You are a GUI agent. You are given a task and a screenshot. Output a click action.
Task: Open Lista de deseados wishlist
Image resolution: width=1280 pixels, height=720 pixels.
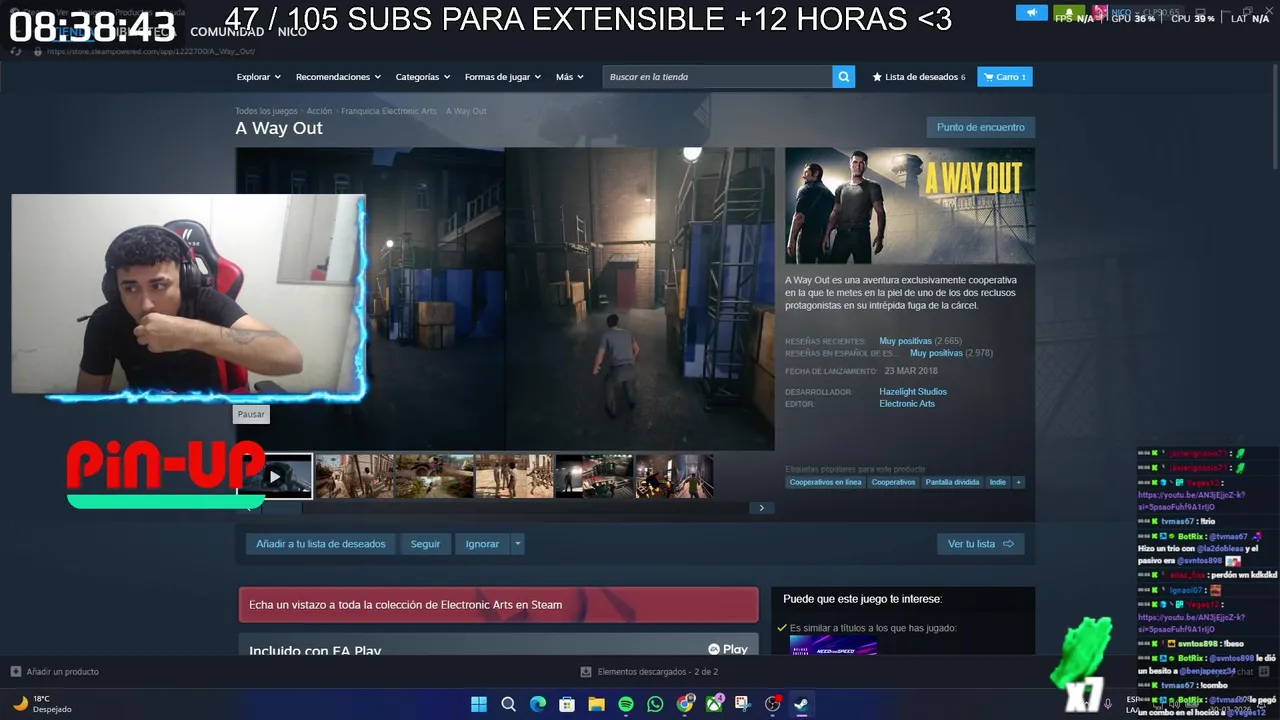click(x=919, y=77)
